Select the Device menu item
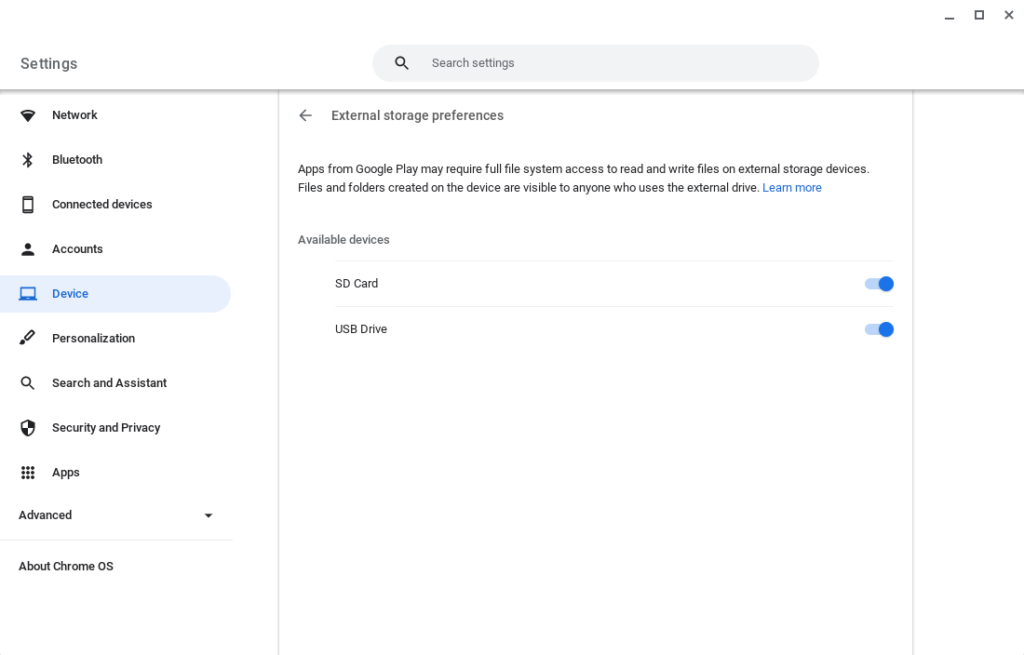Image resolution: width=1024 pixels, height=655 pixels. (116, 294)
